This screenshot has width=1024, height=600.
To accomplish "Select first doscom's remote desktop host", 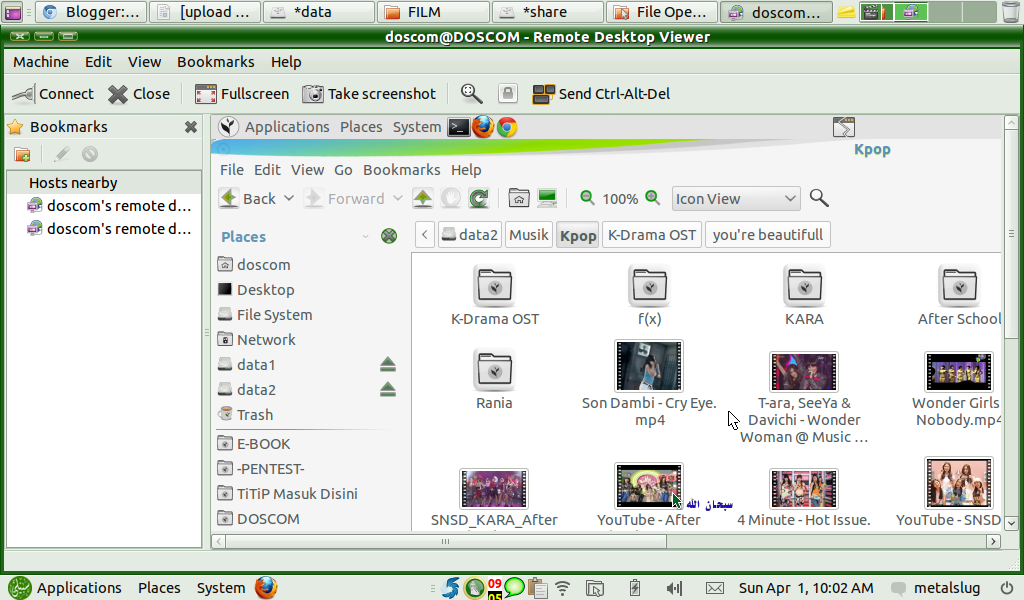I will tap(109, 206).
